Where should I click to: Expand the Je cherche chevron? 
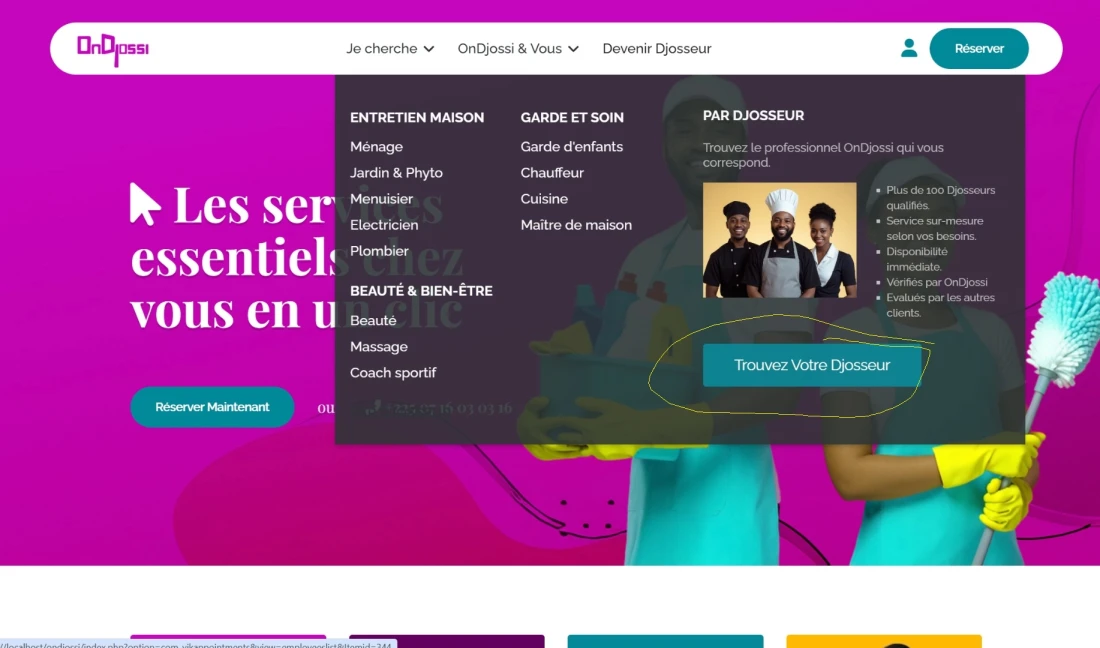tap(429, 49)
